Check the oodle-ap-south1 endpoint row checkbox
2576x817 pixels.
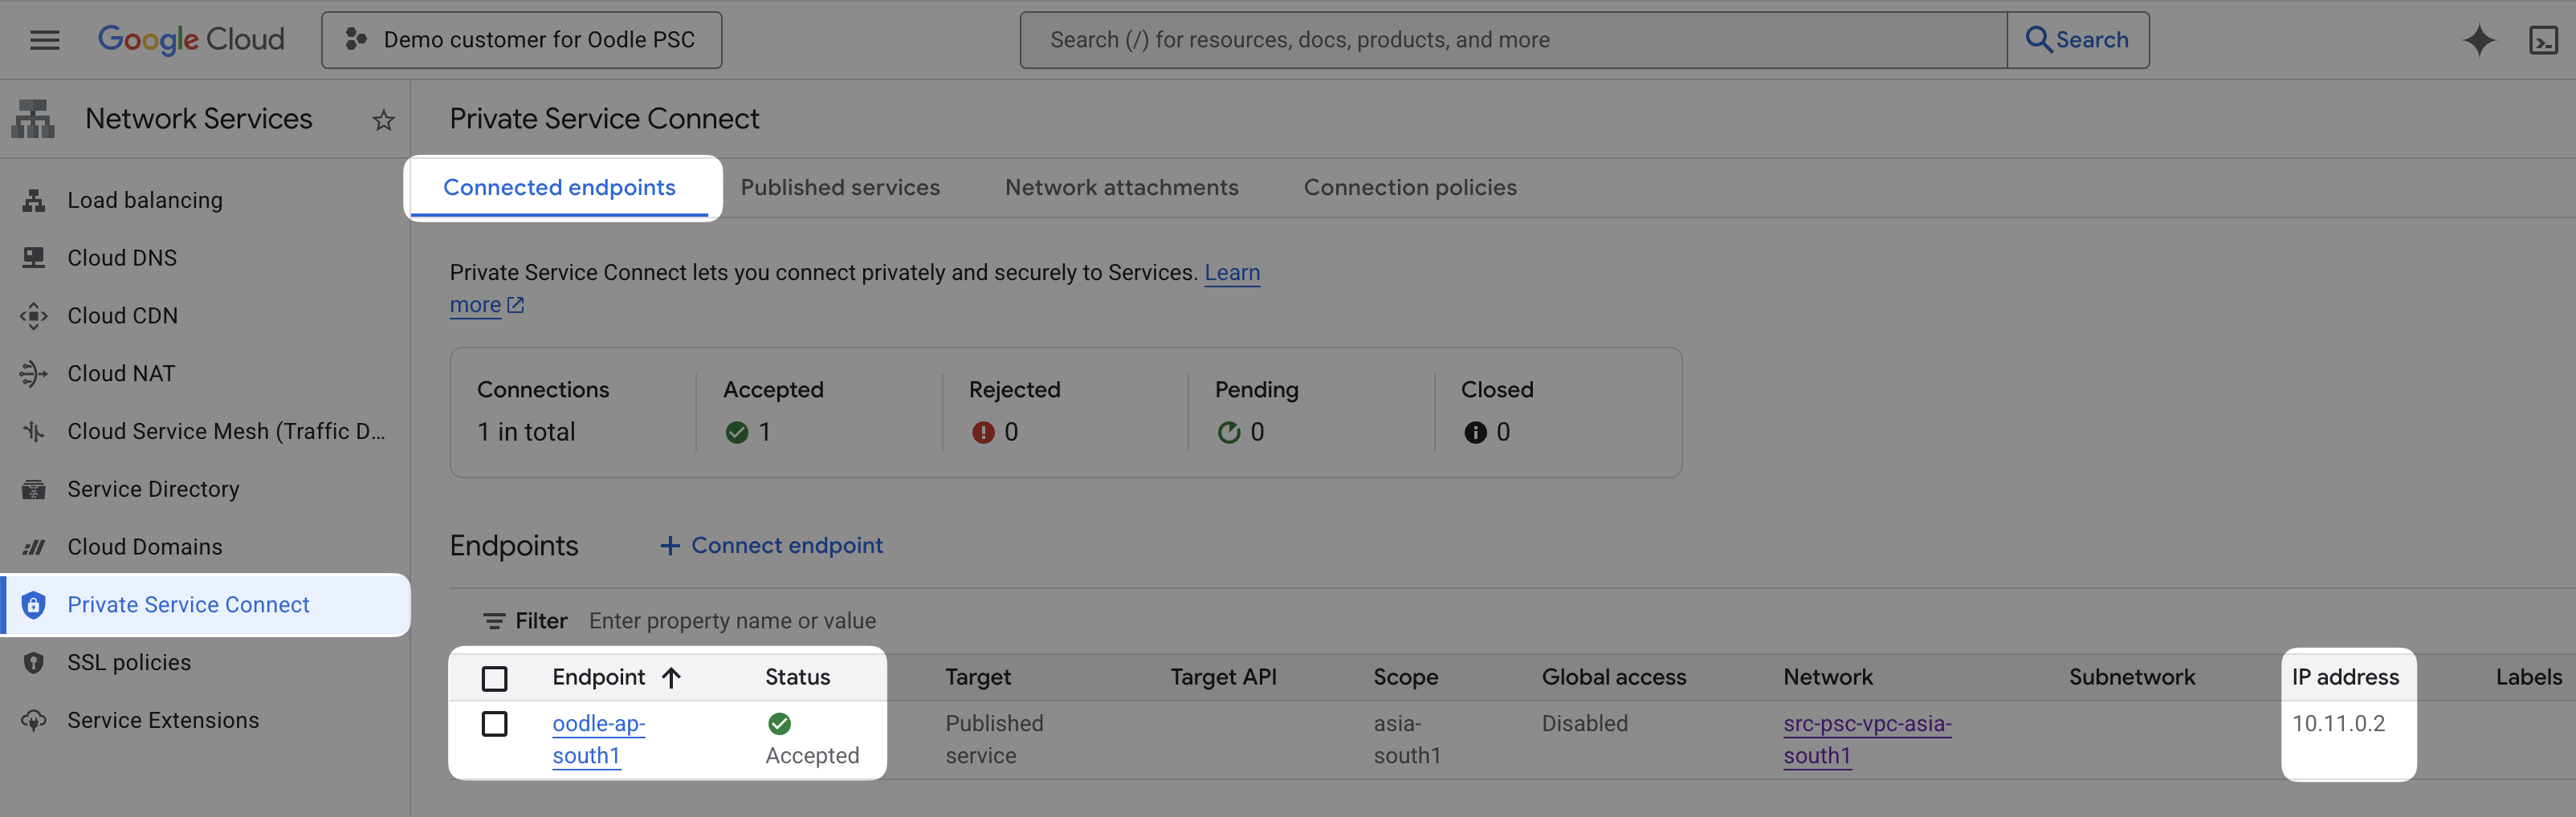point(495,723)
